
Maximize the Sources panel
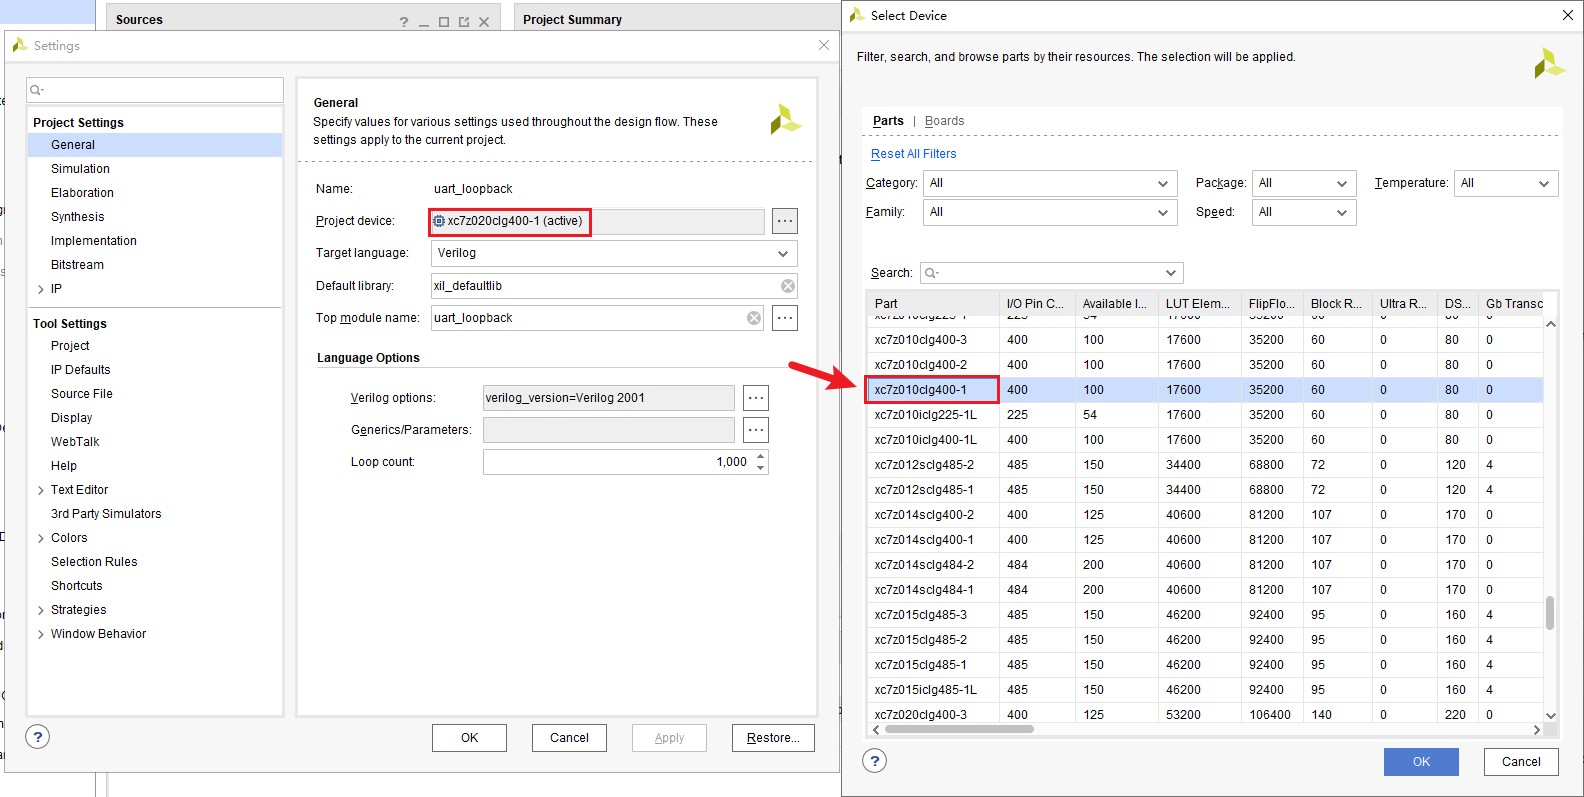pyautogui.click(x=444, y=22)
